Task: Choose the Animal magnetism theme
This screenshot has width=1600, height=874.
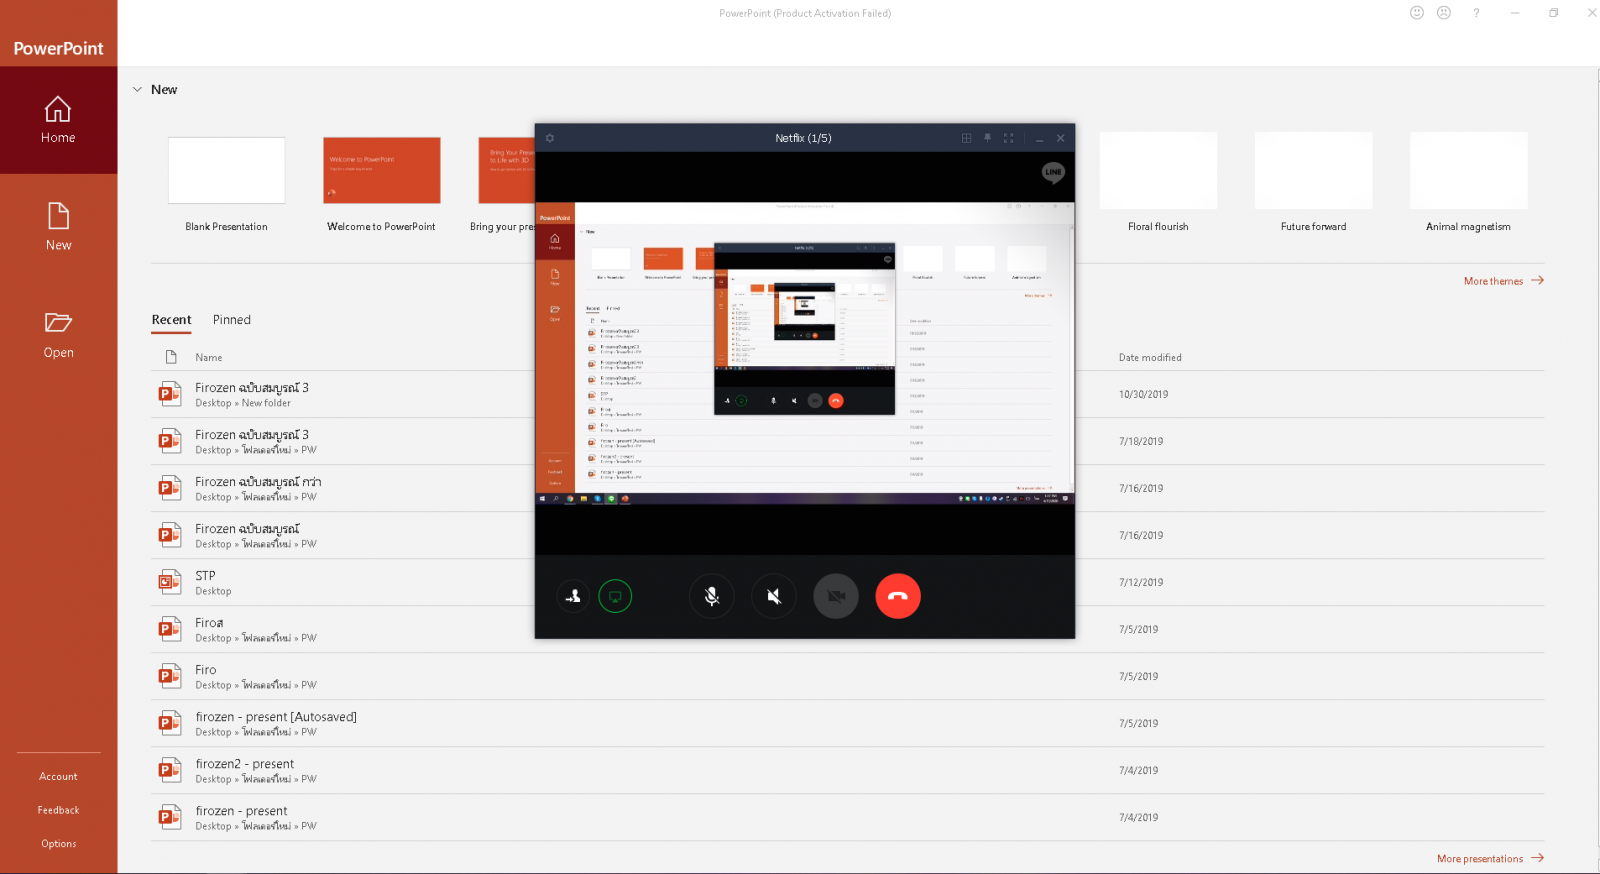Action: tap(1468, 171)
